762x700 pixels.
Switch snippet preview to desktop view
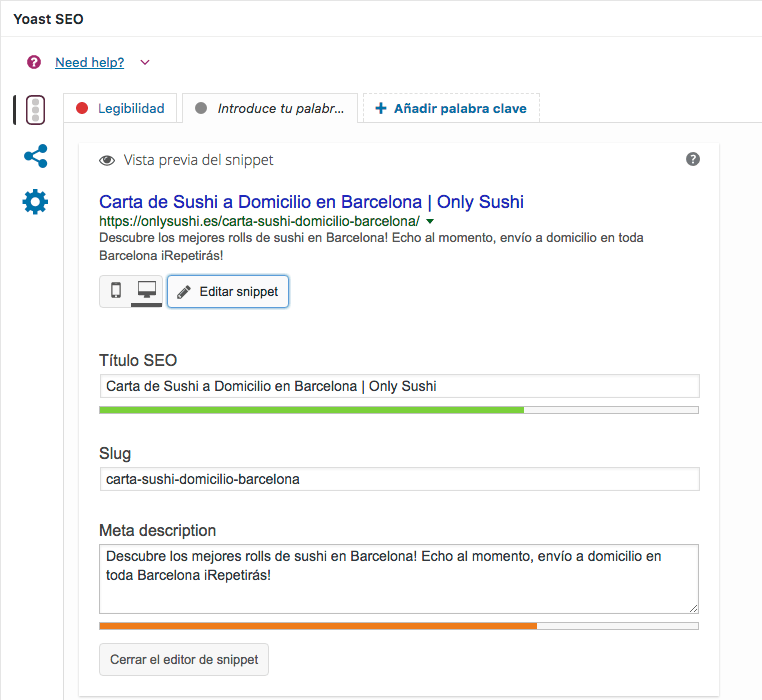coord(147,291)
